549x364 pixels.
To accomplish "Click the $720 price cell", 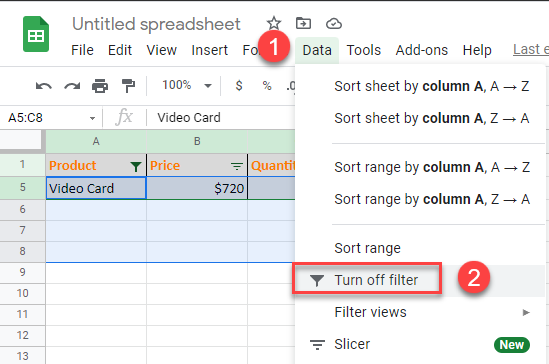I will (x=197, y=188).
